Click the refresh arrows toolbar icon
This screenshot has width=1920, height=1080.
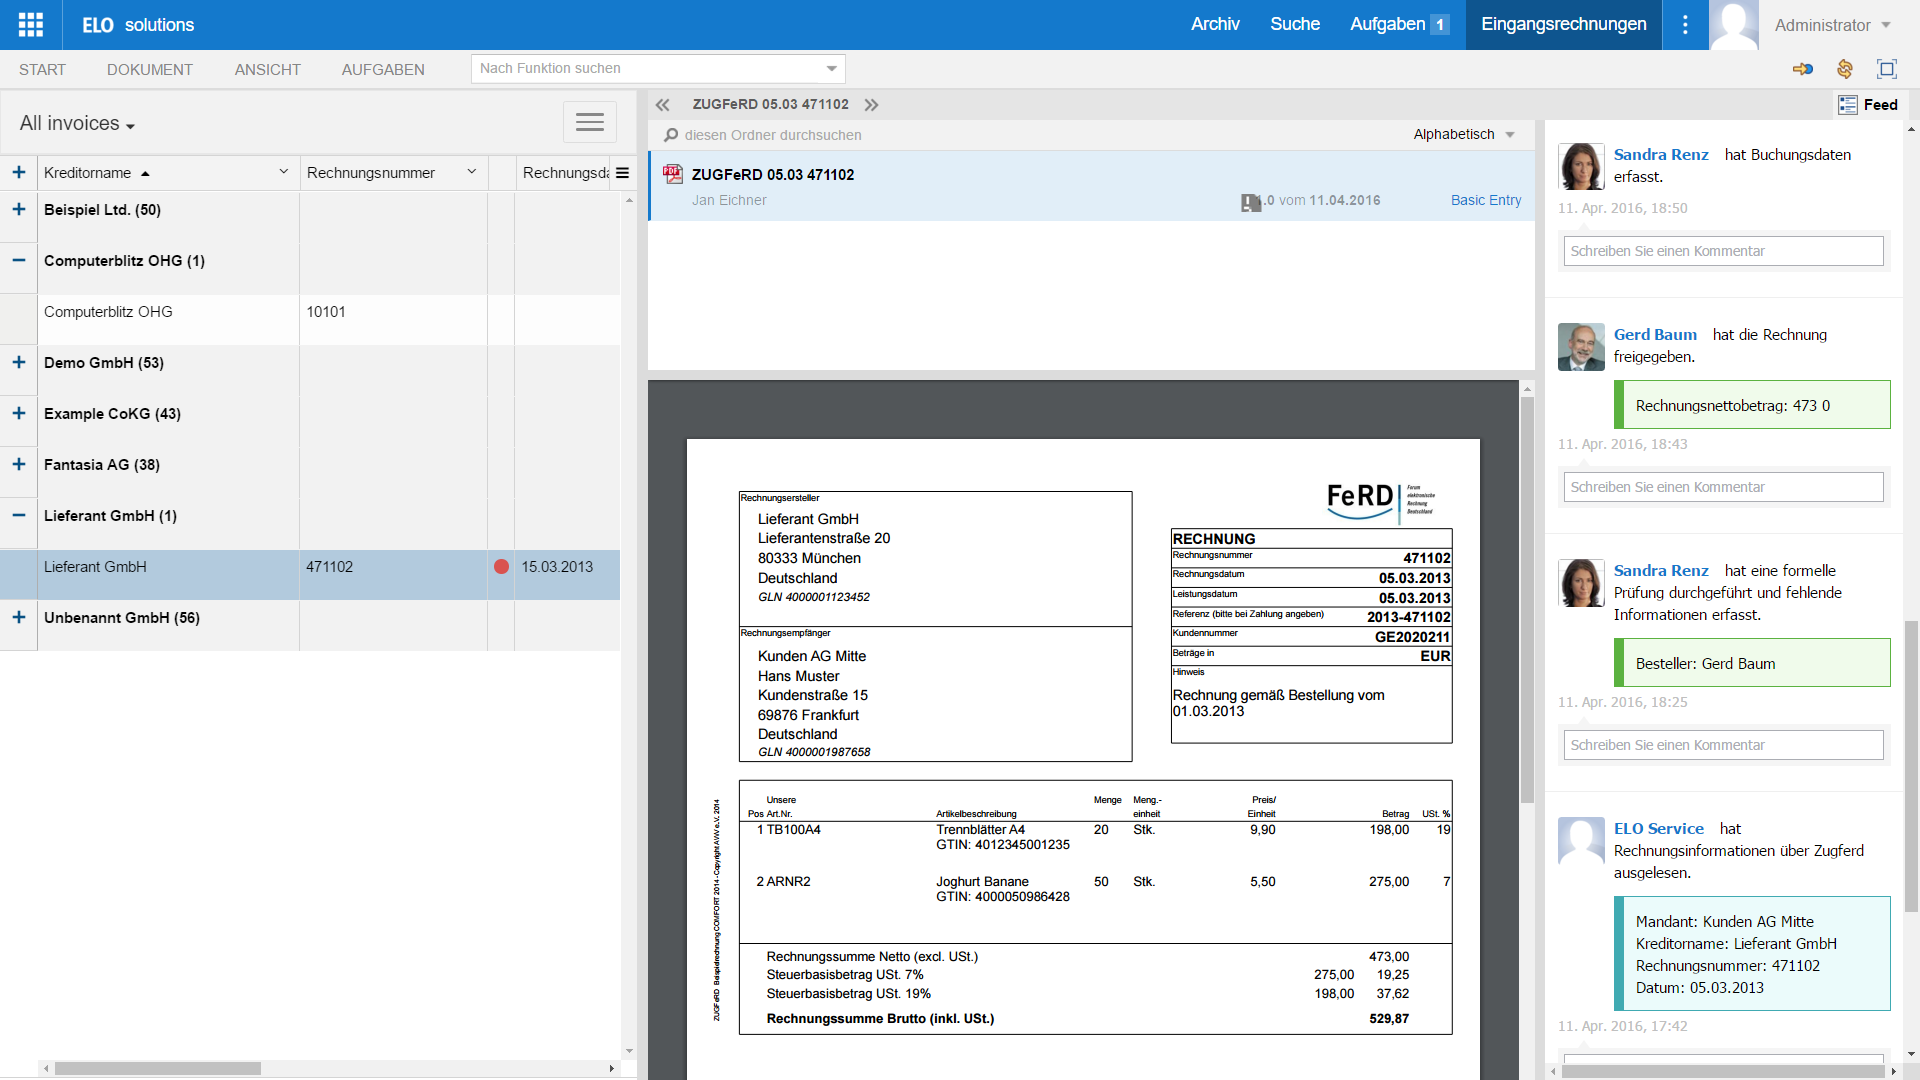click(x=1845, y=69)
